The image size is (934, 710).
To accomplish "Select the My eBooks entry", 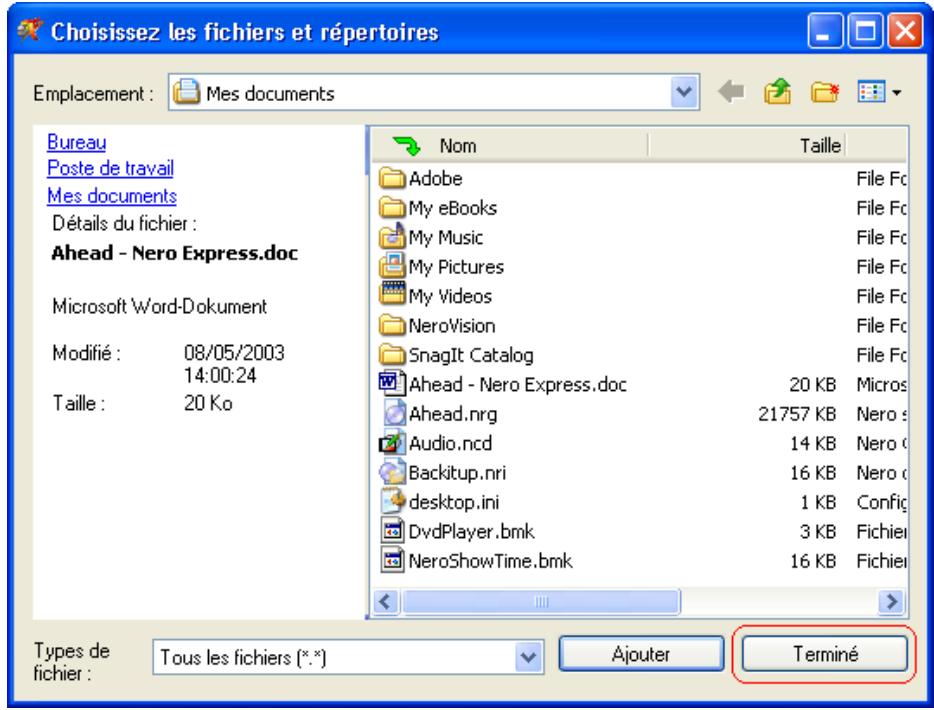I will 453,208.
